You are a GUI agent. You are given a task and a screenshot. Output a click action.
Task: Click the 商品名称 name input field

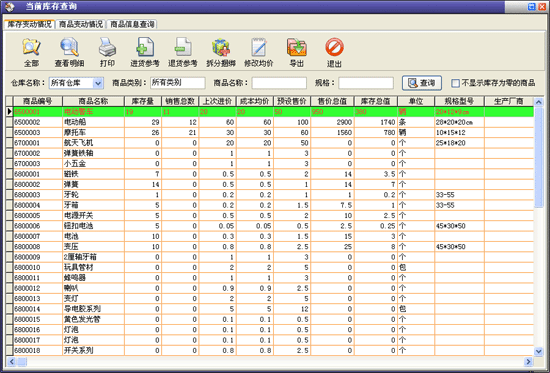click(x=279, y=83)
